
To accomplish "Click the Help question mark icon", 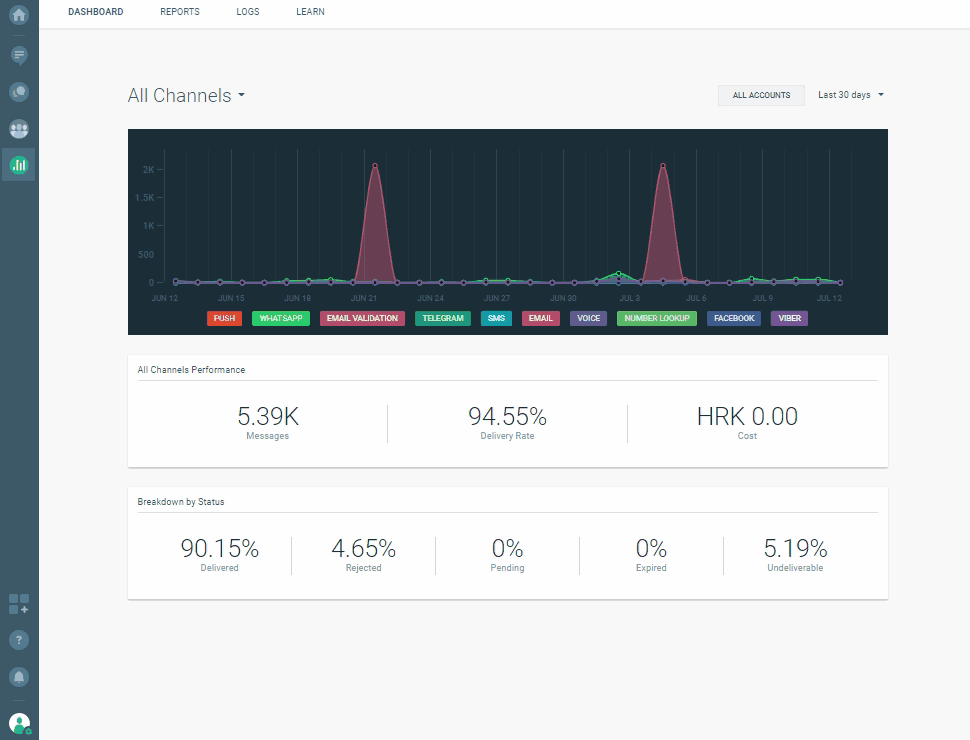I will pos(18,640).
